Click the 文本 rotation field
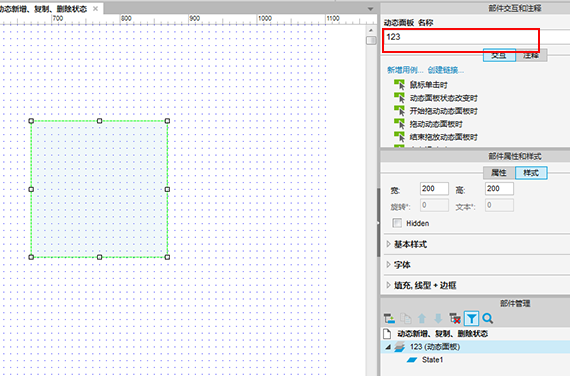Image resolution: width=570 pixels, height=376 pixels. [x=499, y=205]
